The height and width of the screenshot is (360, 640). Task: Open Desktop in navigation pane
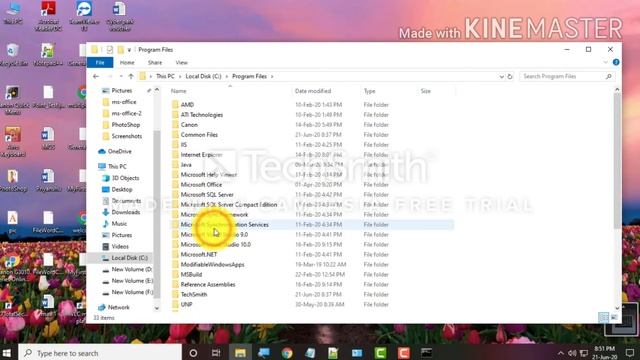[122, 189]
